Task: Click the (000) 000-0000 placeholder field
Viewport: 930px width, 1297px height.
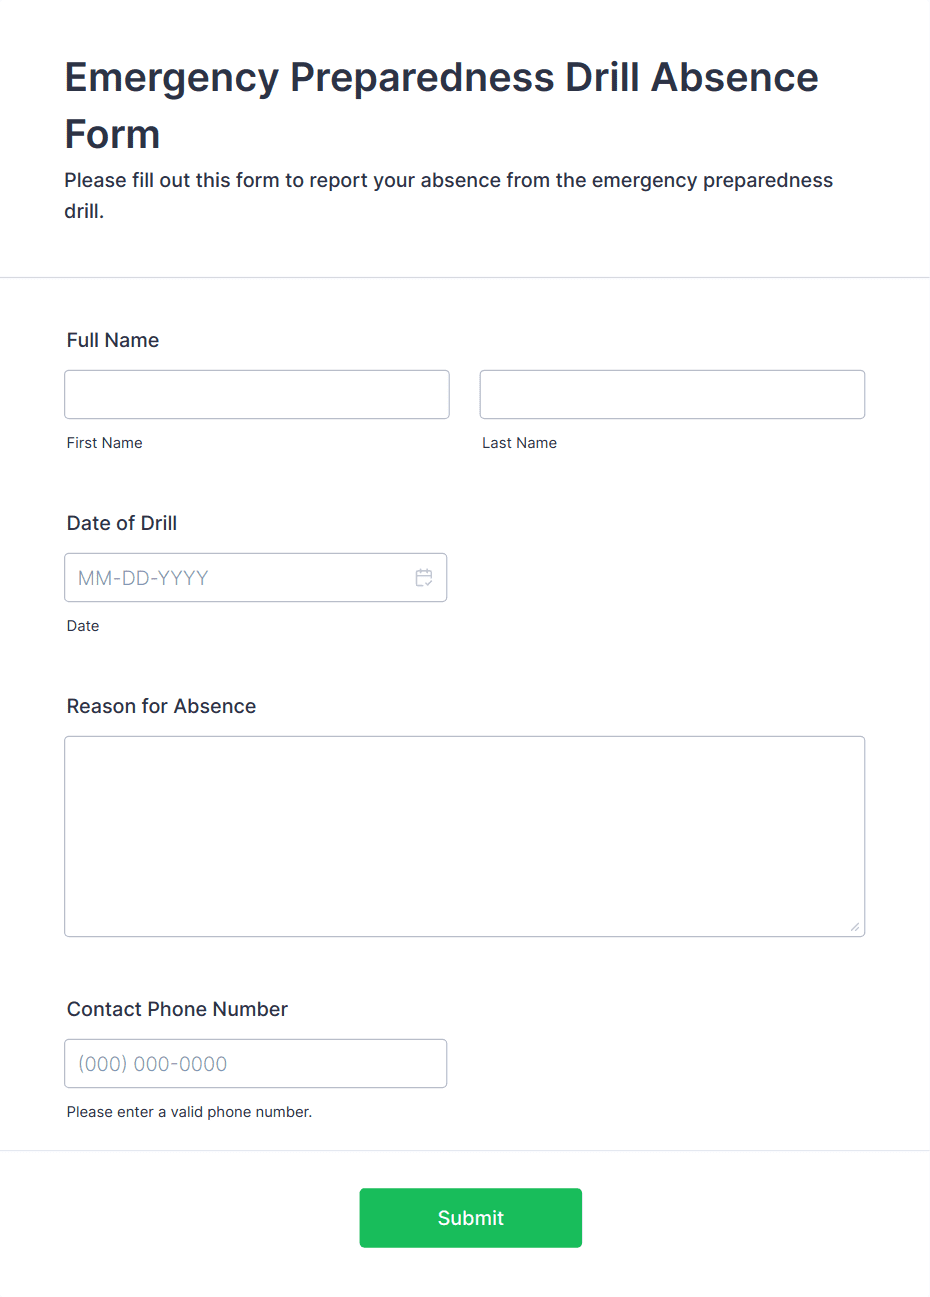Action: pos(255,1063)
